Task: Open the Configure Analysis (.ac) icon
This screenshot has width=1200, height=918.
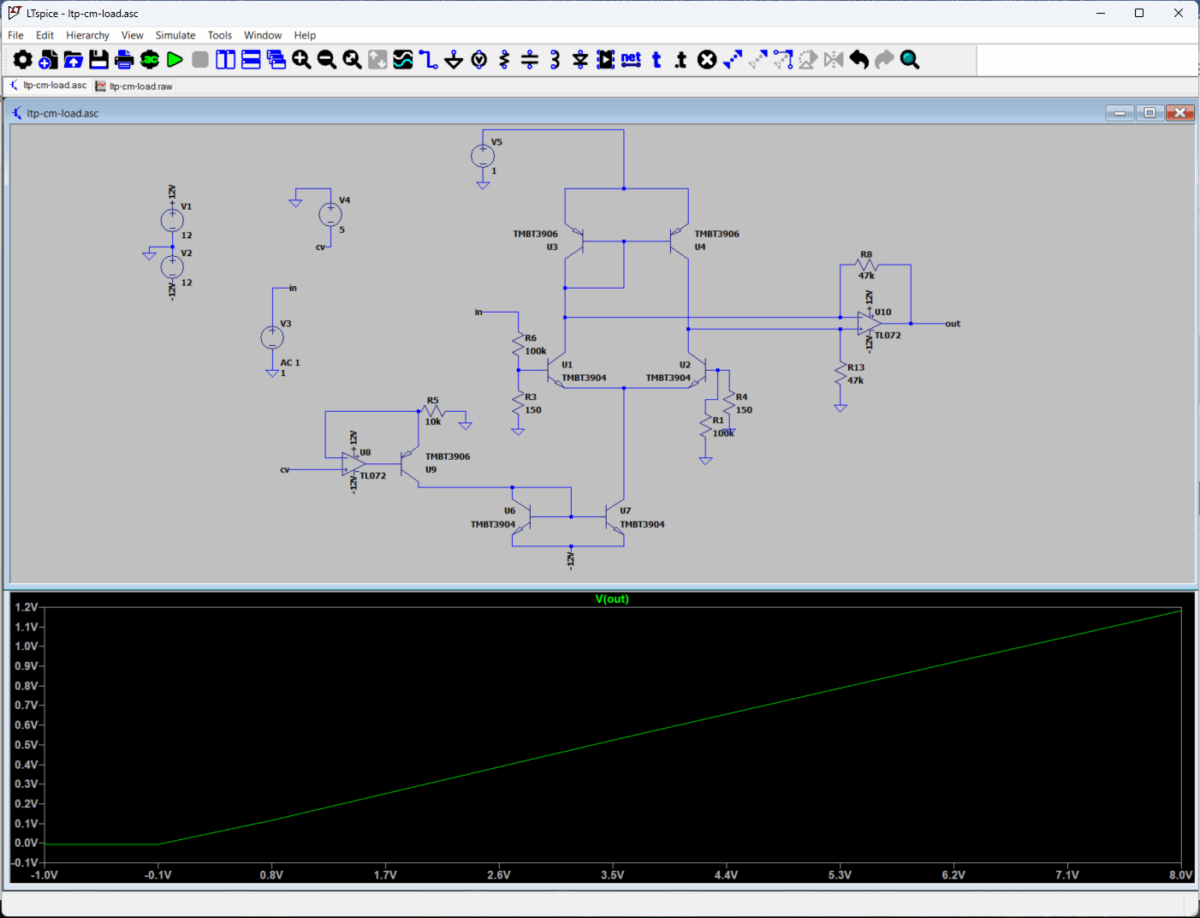Action: (149, 60)
